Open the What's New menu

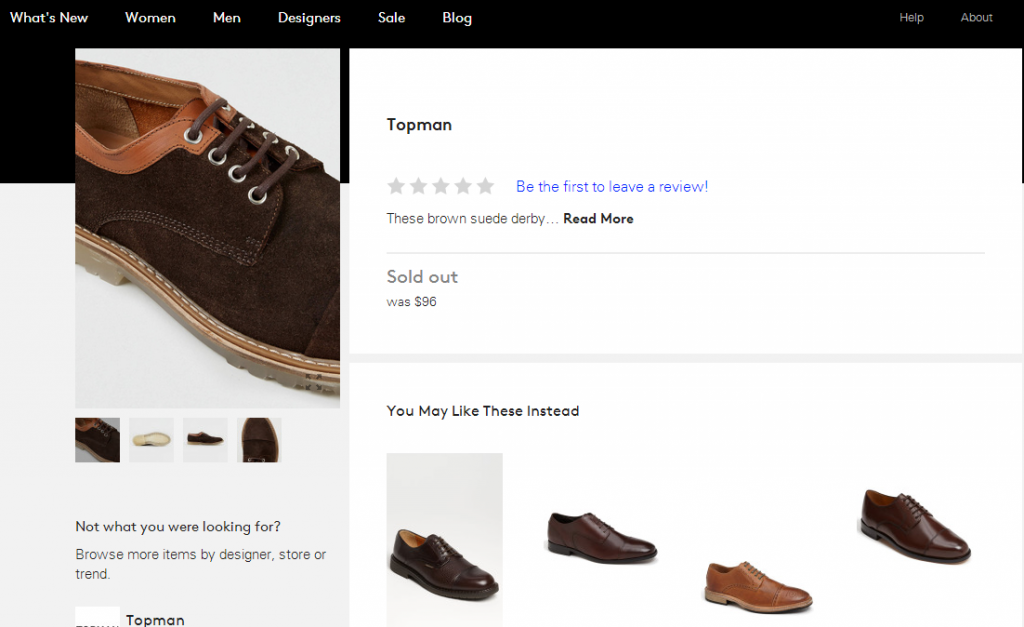click(x=48, y=17)
